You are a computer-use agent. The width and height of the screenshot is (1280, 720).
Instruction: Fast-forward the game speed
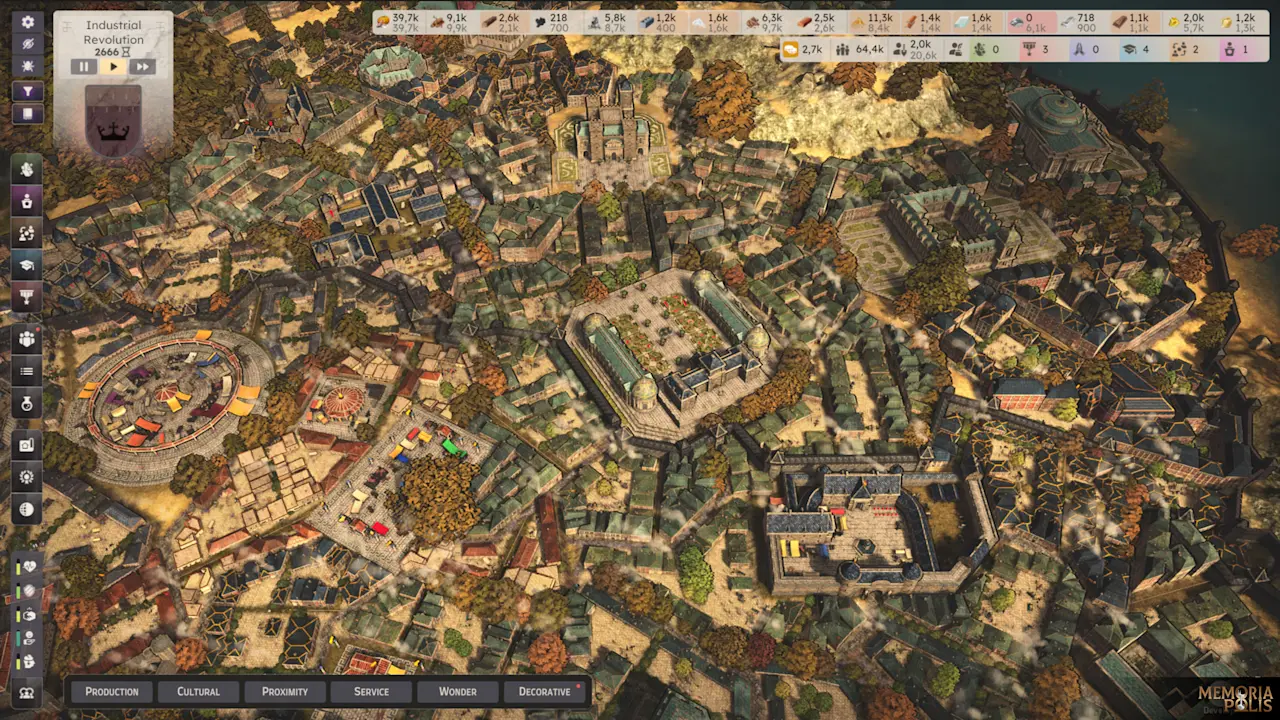tap(142, 66)
